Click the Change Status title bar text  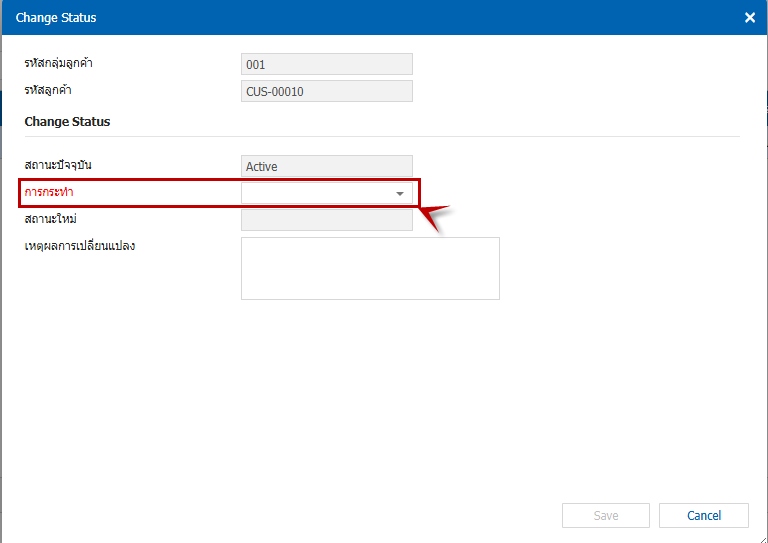point(56,18)
